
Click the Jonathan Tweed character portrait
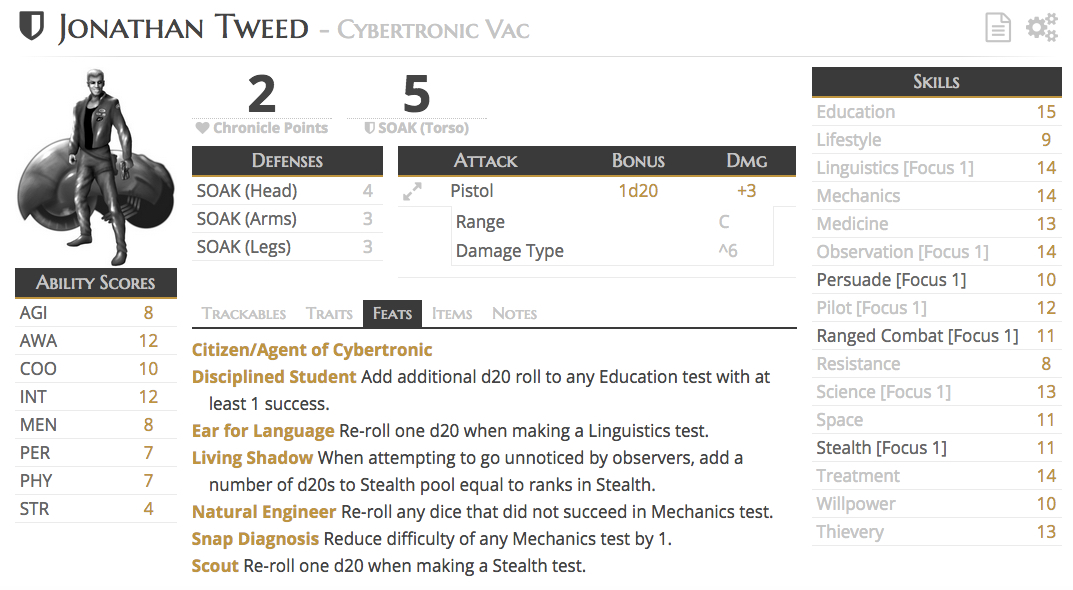coord(96,166)
